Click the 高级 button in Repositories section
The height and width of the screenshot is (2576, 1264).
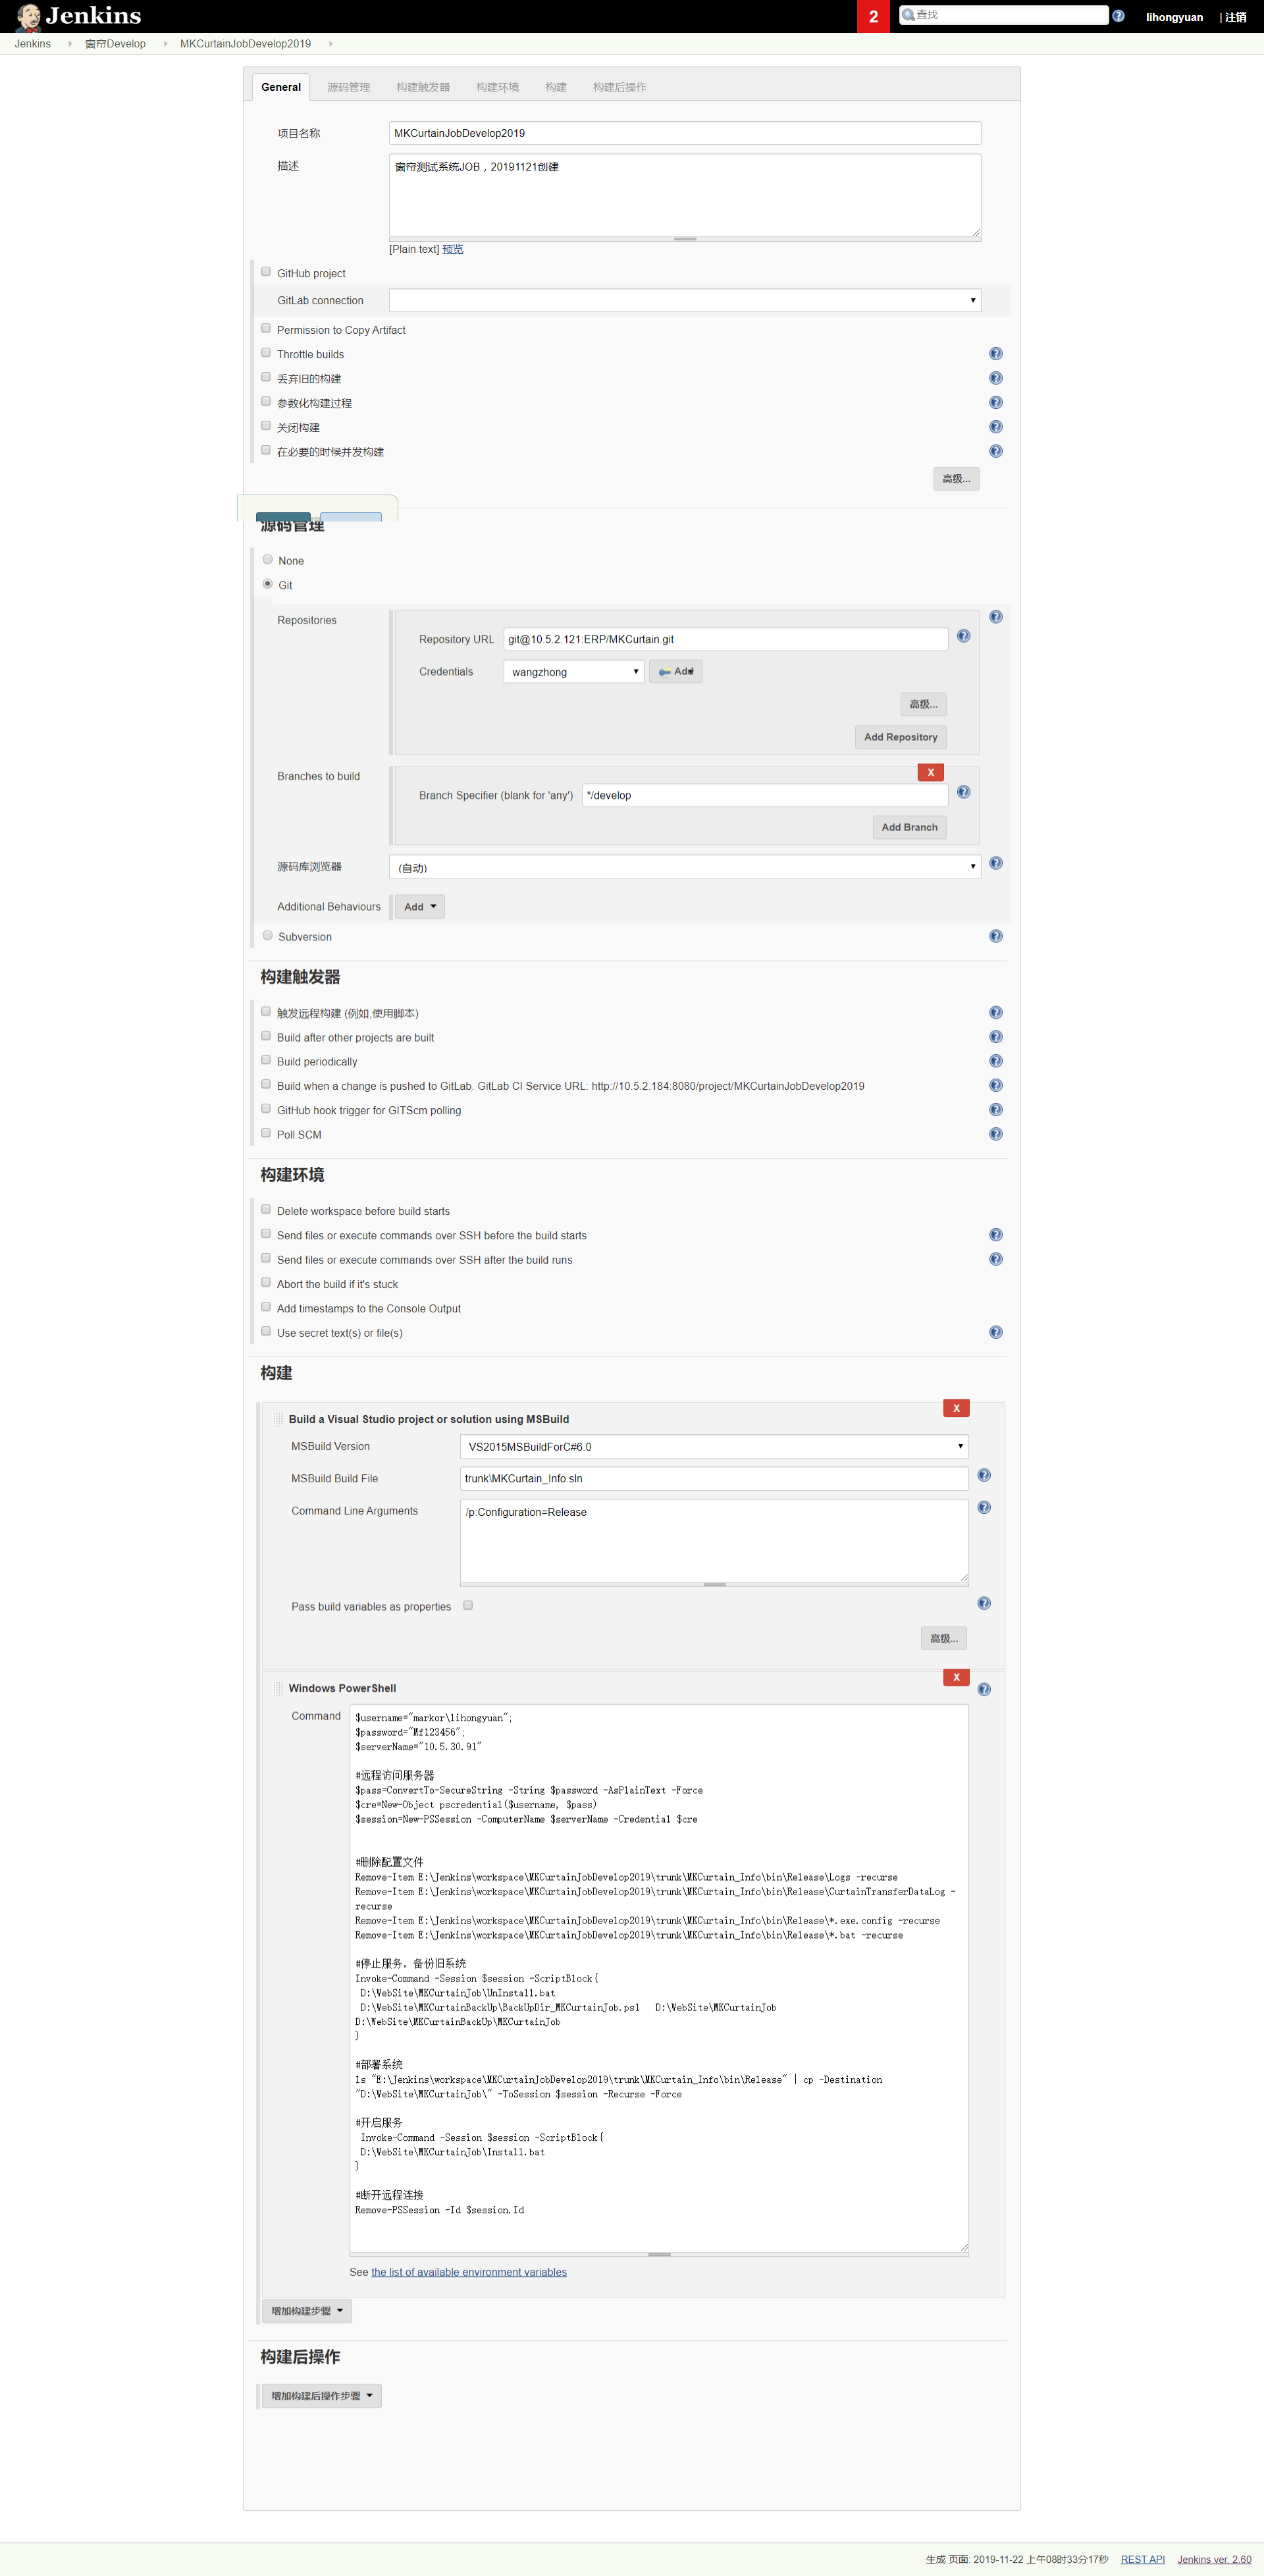click(x=924, y=703)
